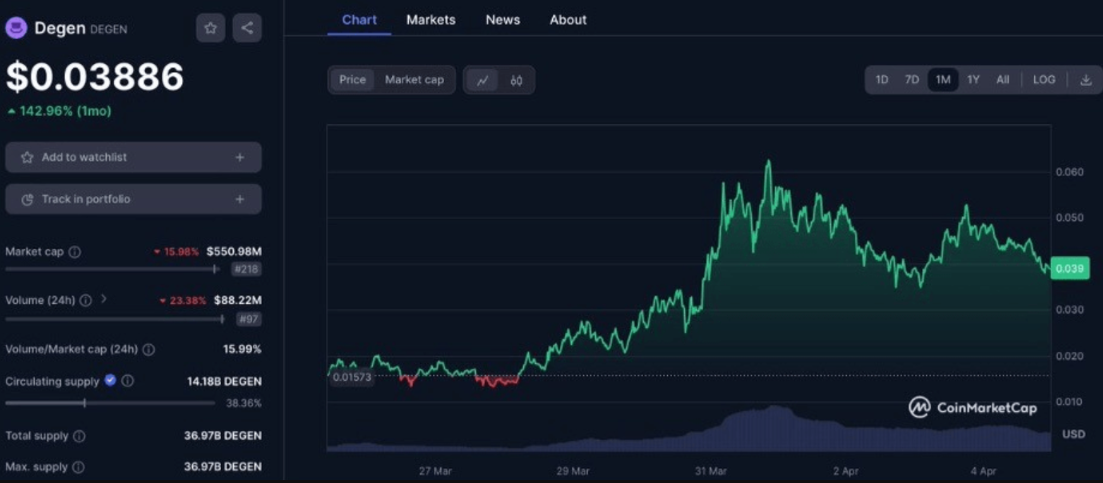
Task: Click the Volume (24h) info icon
Action: click(85, 300)
